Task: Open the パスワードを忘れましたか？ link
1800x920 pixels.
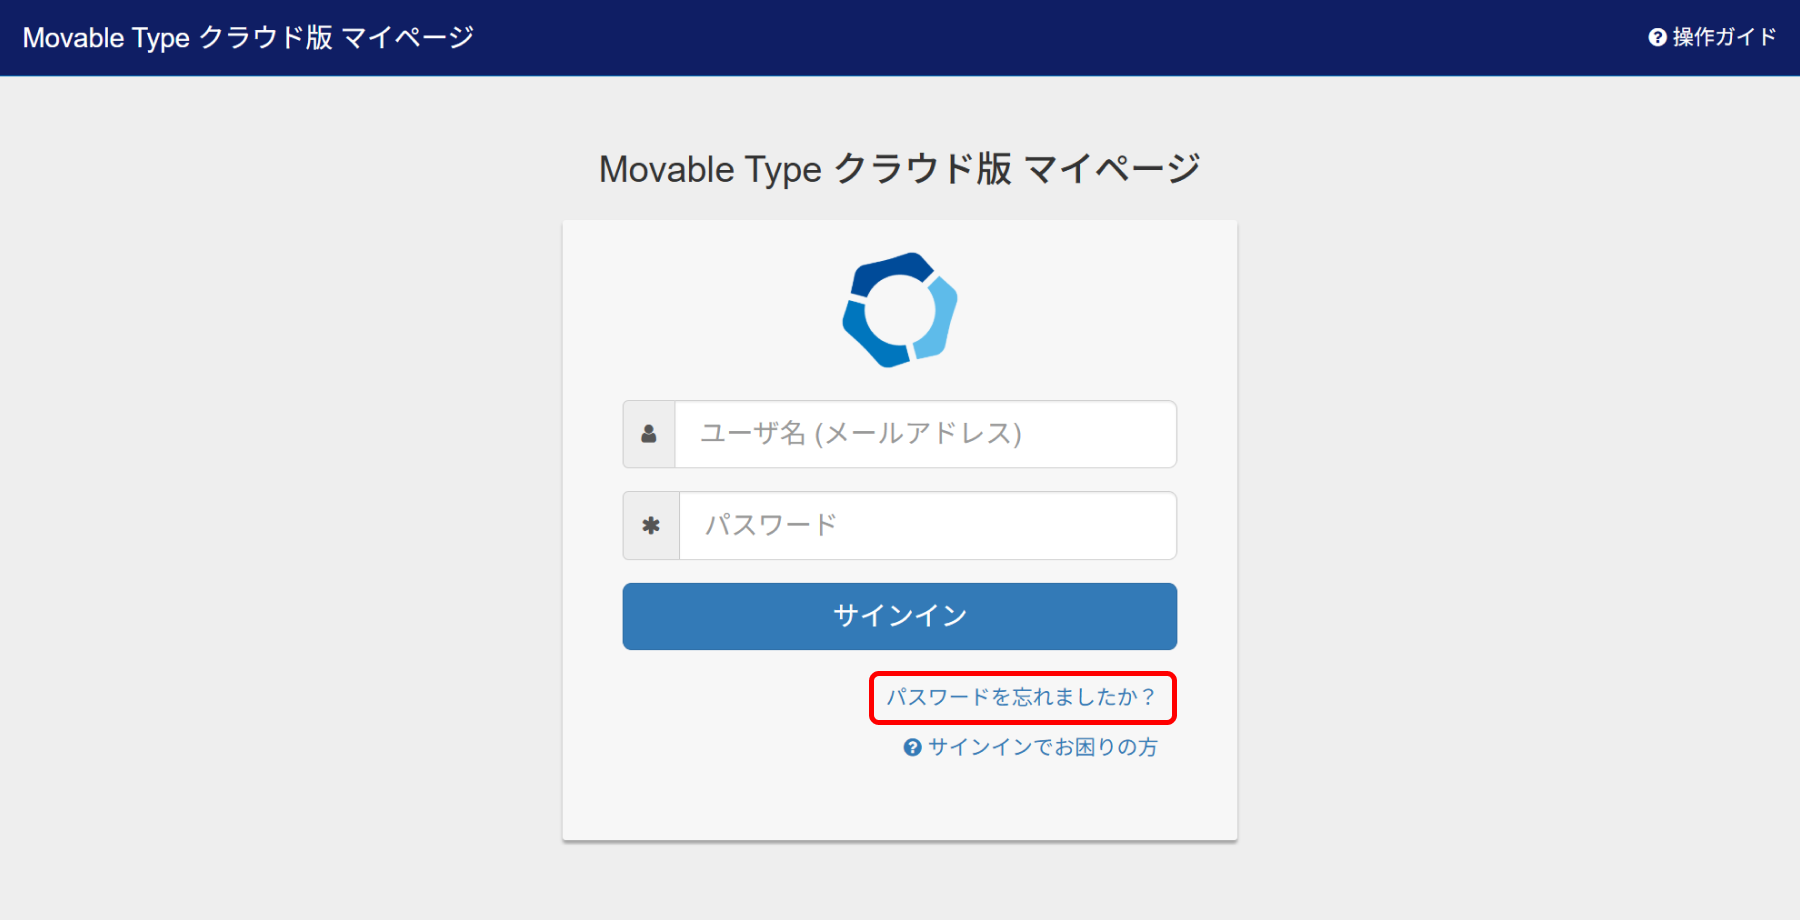Action: 1021,697
